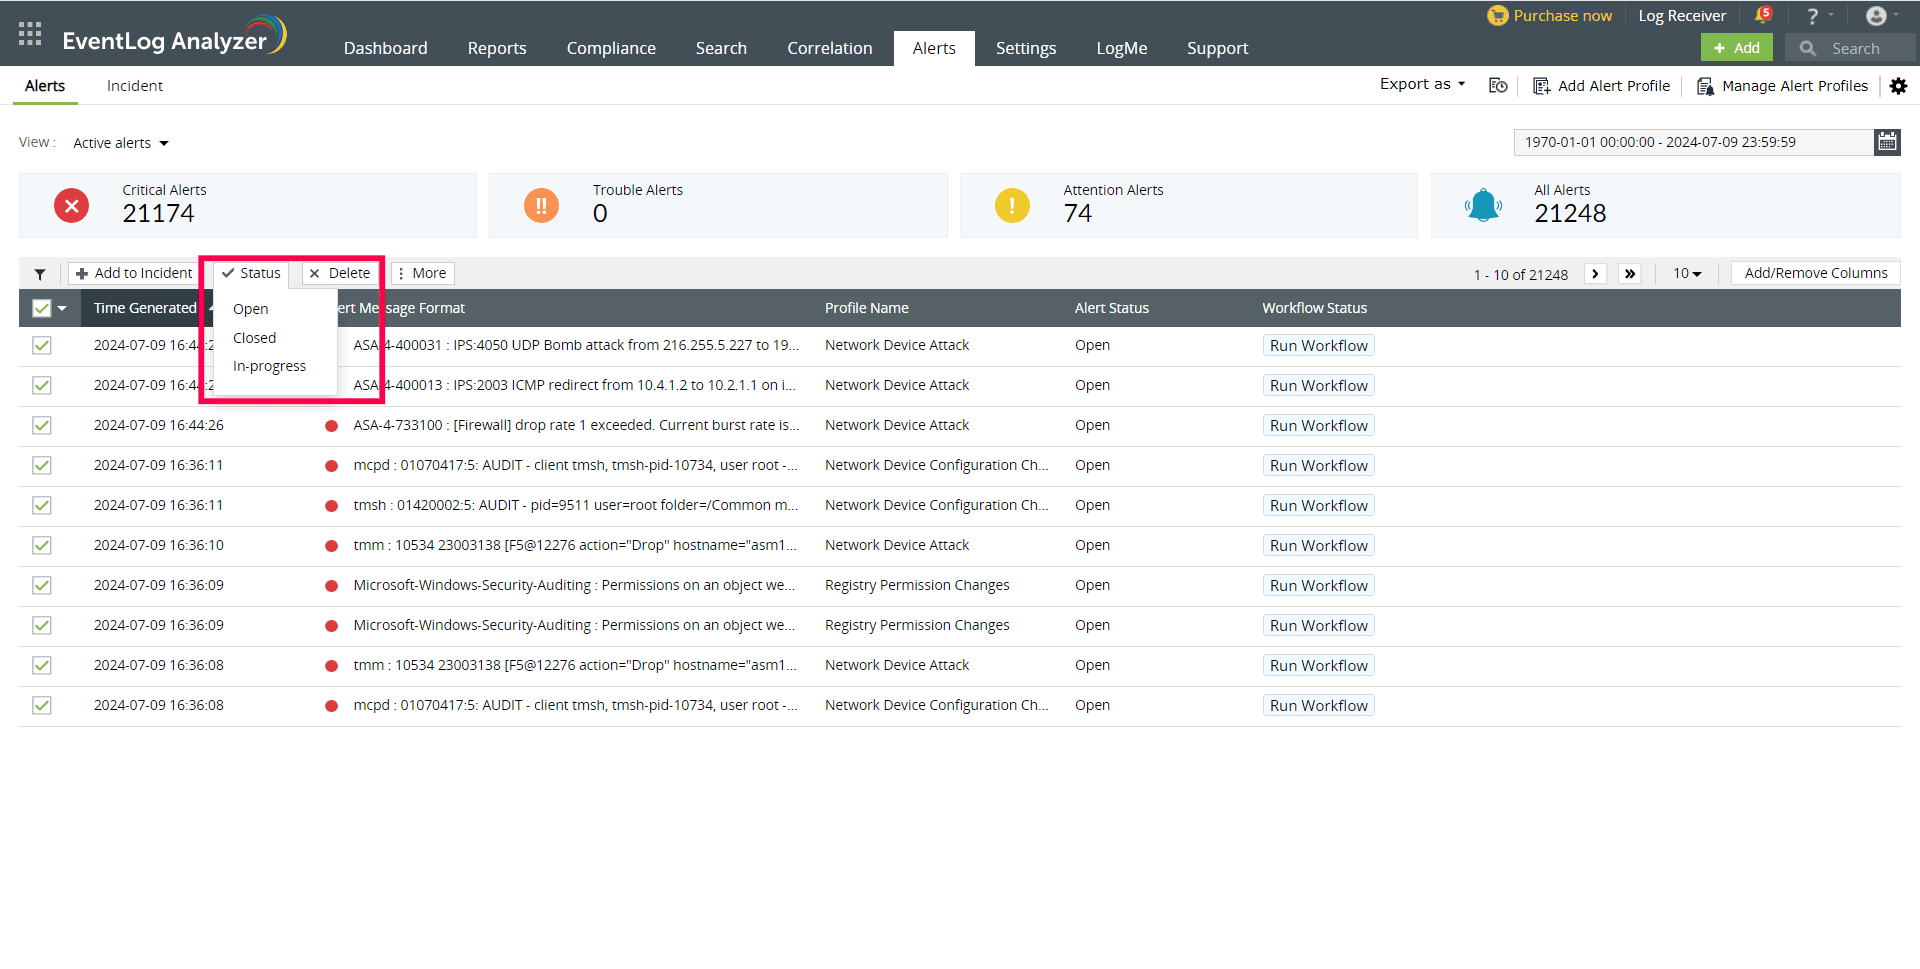Expand the Active alerts view dropdown
The height and width of the screenshot is (969, 1920).
coord(121,143)
